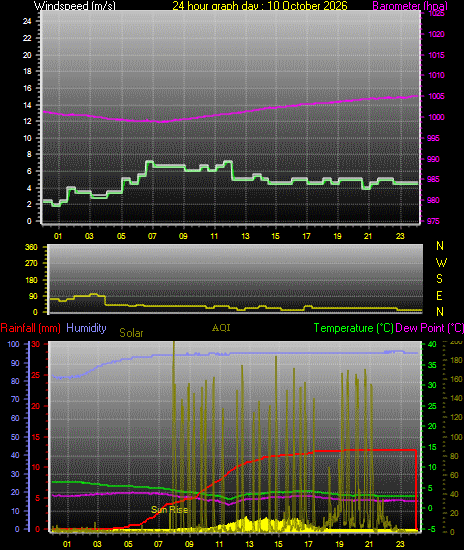Click AQI scale value 100

456,437
